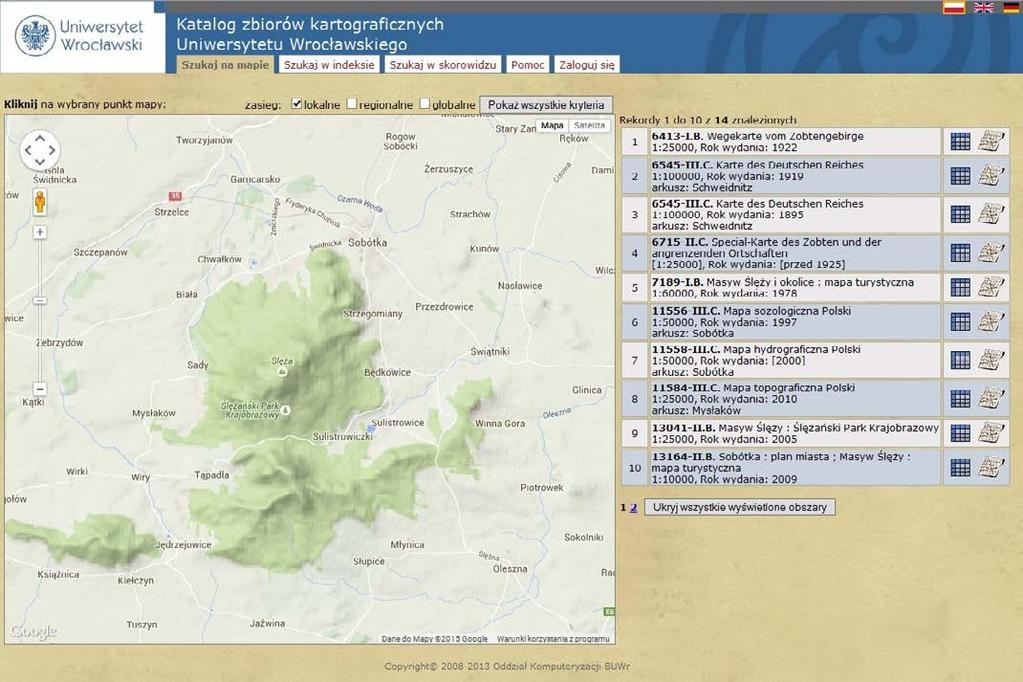Open table icon for Sobótka plan miasta
Viewport: 1023px width, 682px height.
click(960, 468)
